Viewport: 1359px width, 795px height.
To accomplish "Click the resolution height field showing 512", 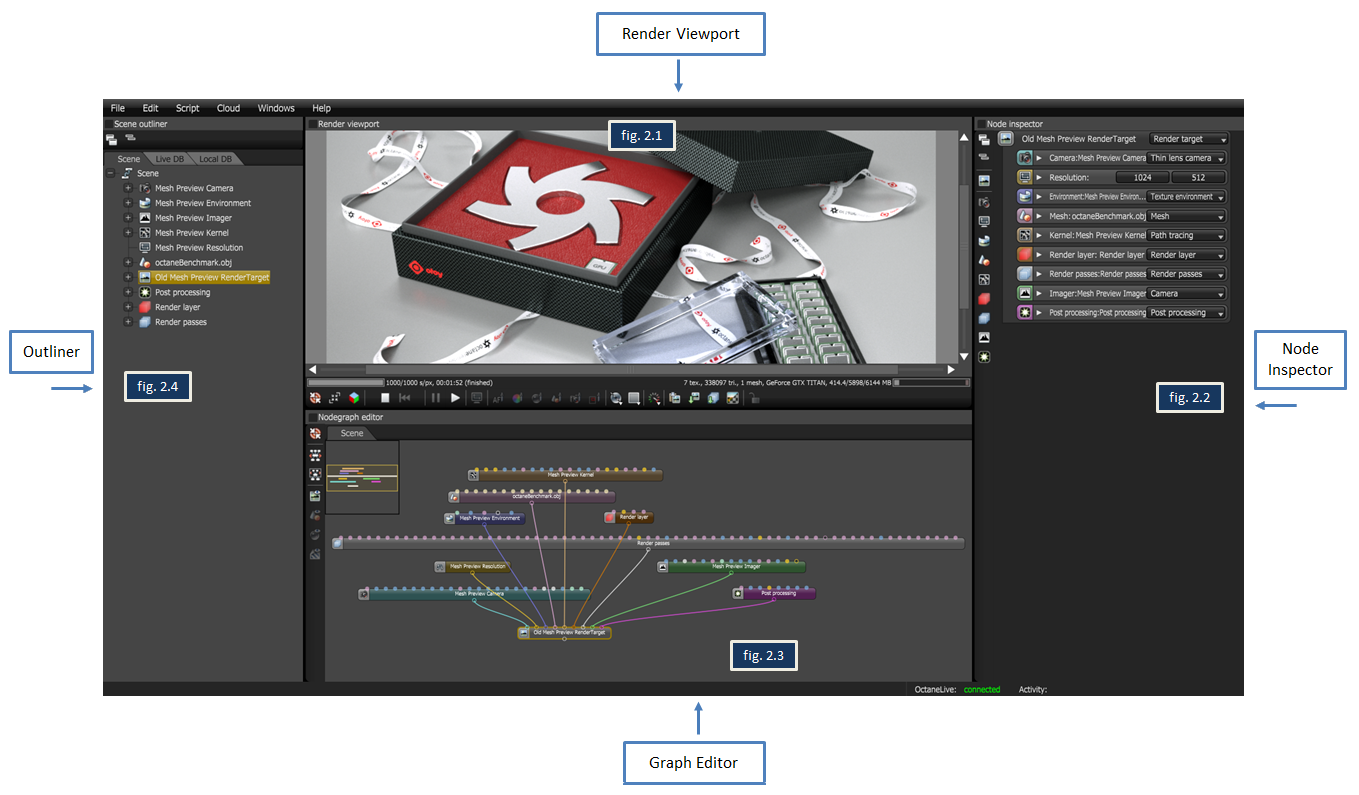I will (1199, 178).
